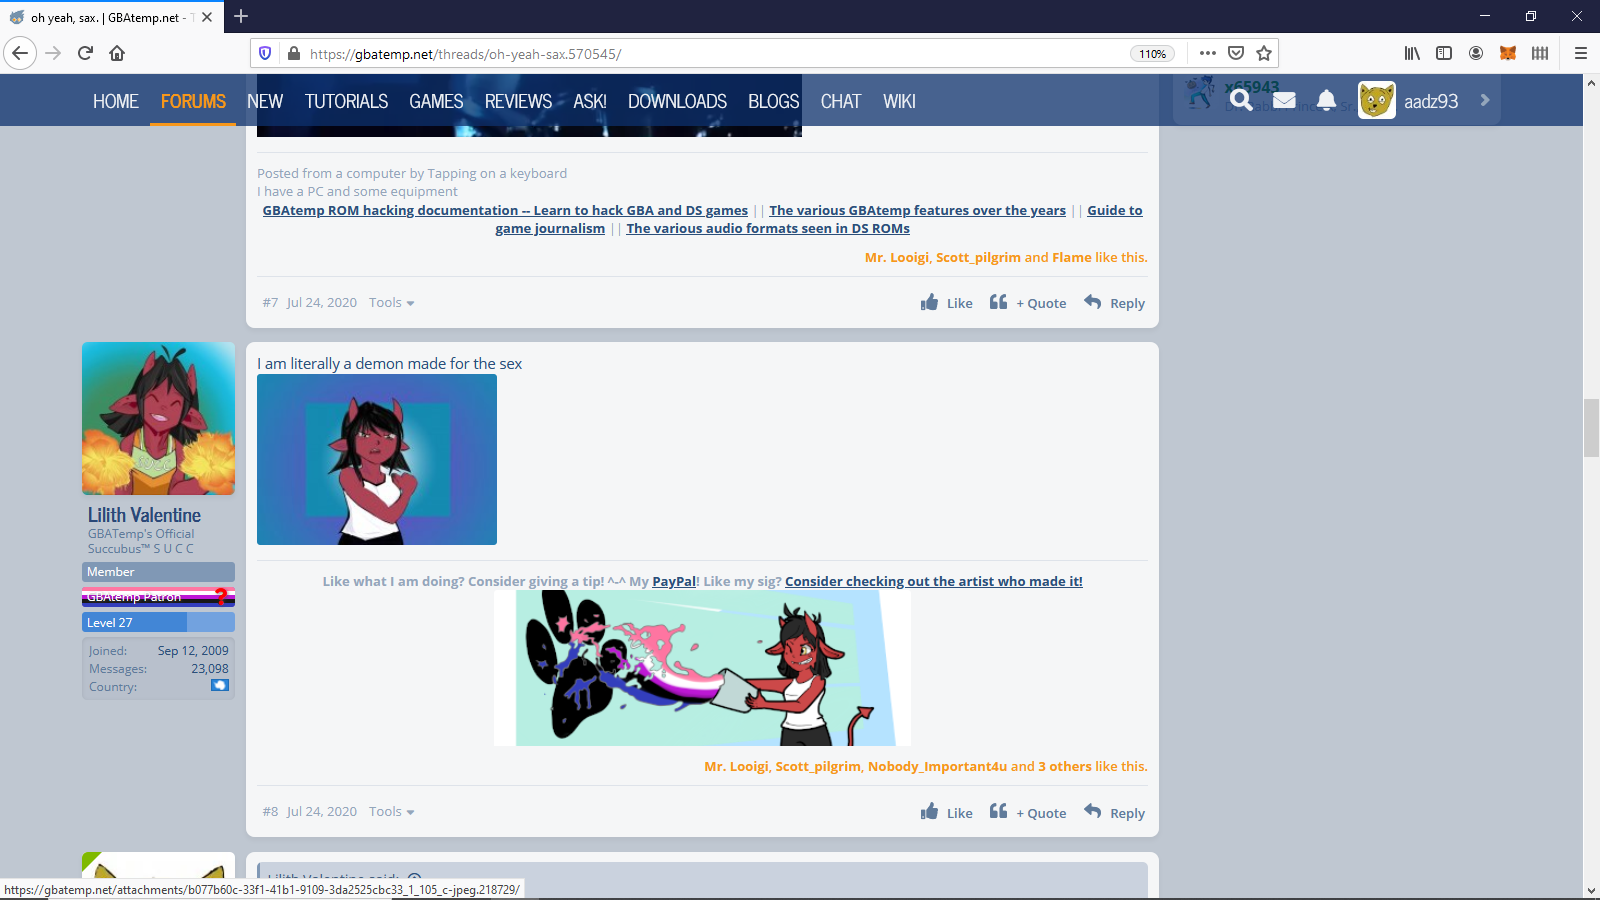1600x900 pixels.
Task: Open the GBAtemp site search
Action: (1241, 100)
